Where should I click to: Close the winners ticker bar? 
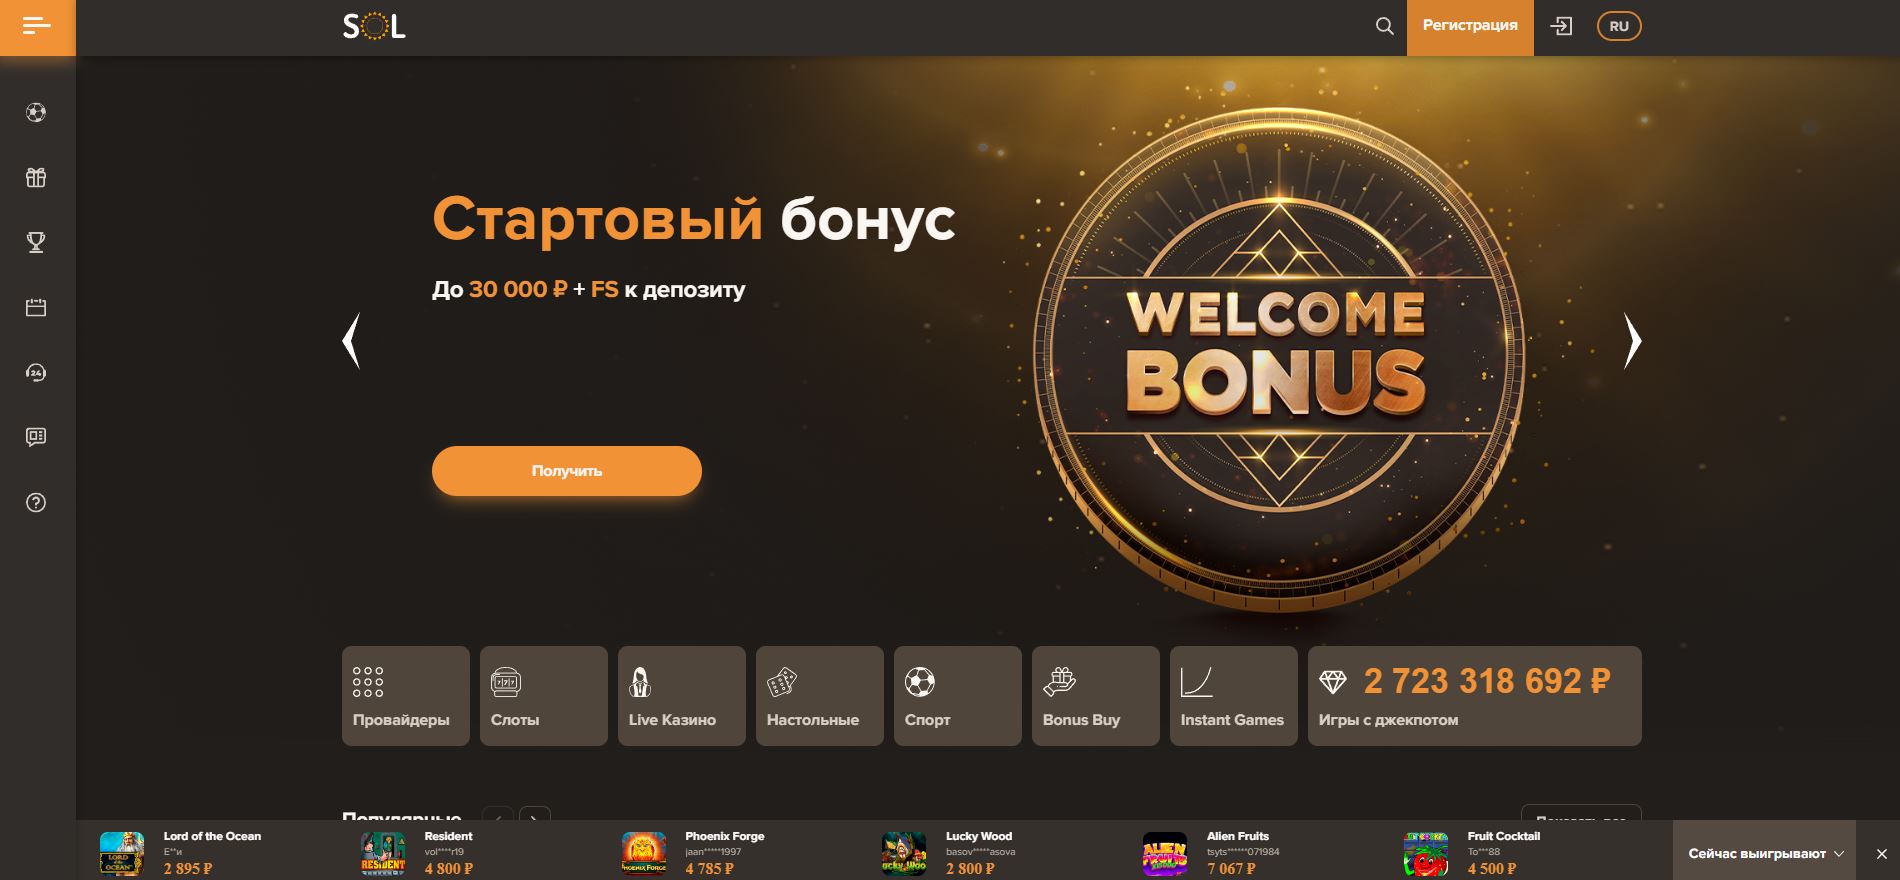click(1881, 854)
